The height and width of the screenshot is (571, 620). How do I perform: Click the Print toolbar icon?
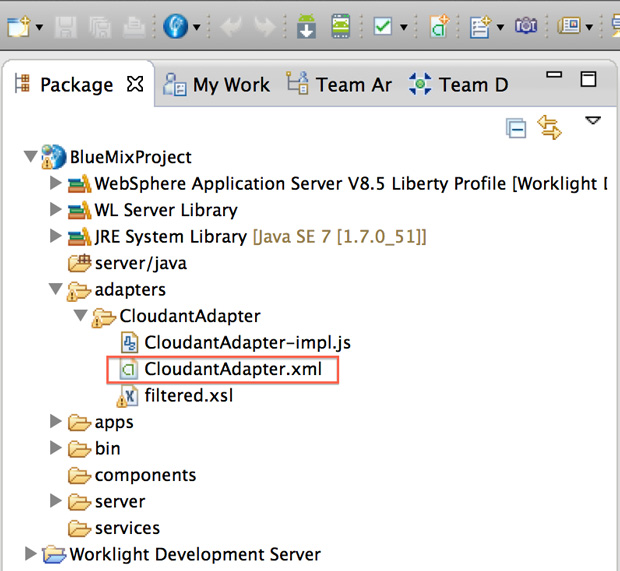134,27
